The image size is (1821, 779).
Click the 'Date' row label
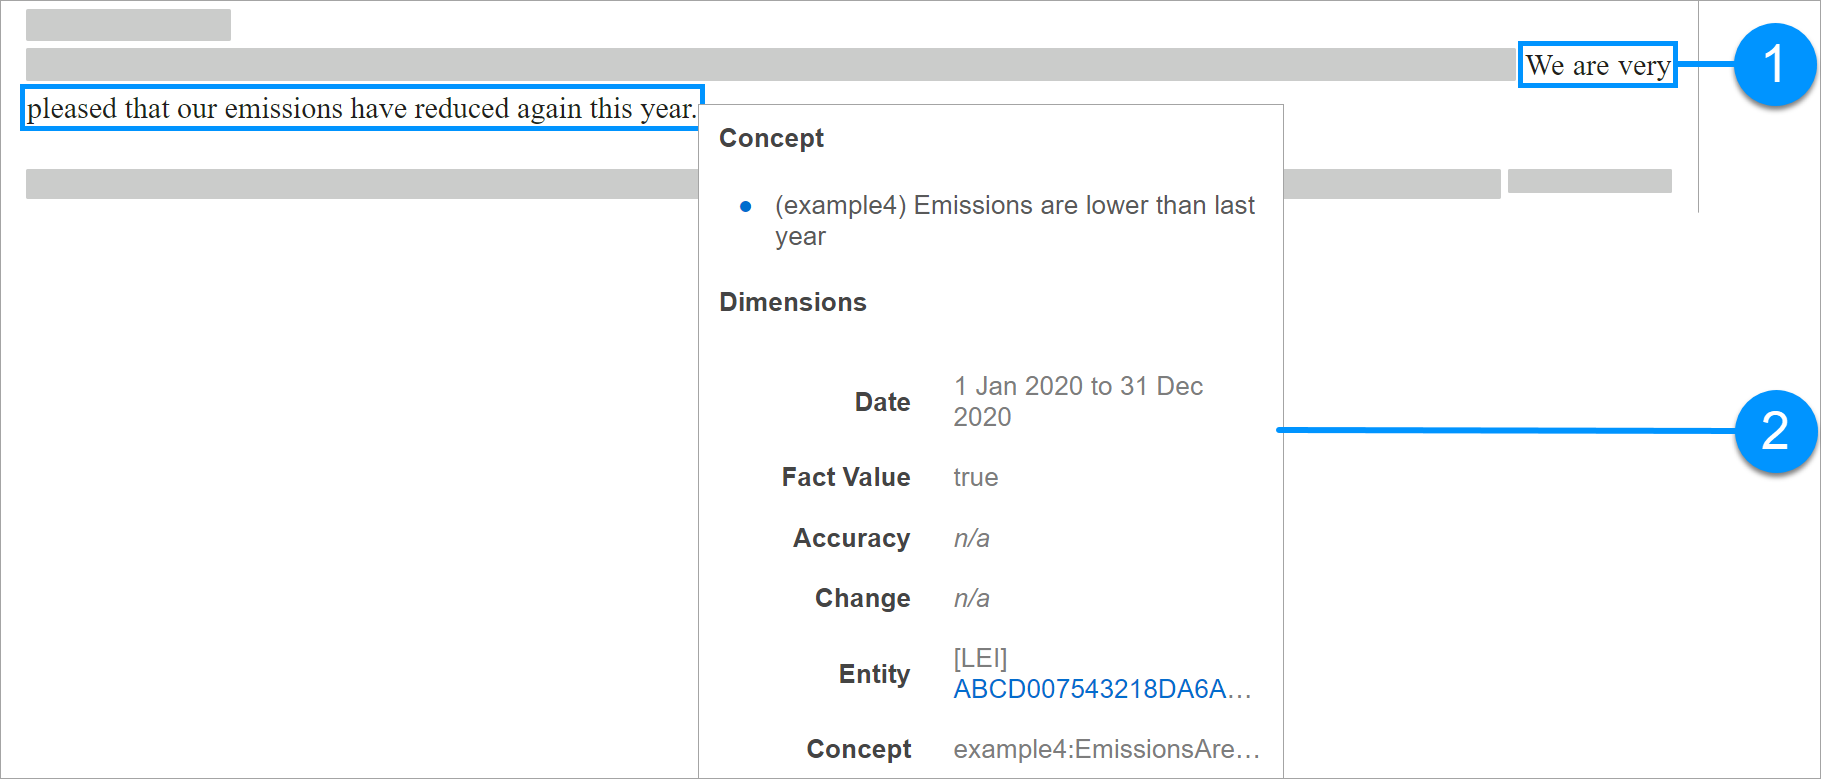pyautogui.click(x=882, y=402)
